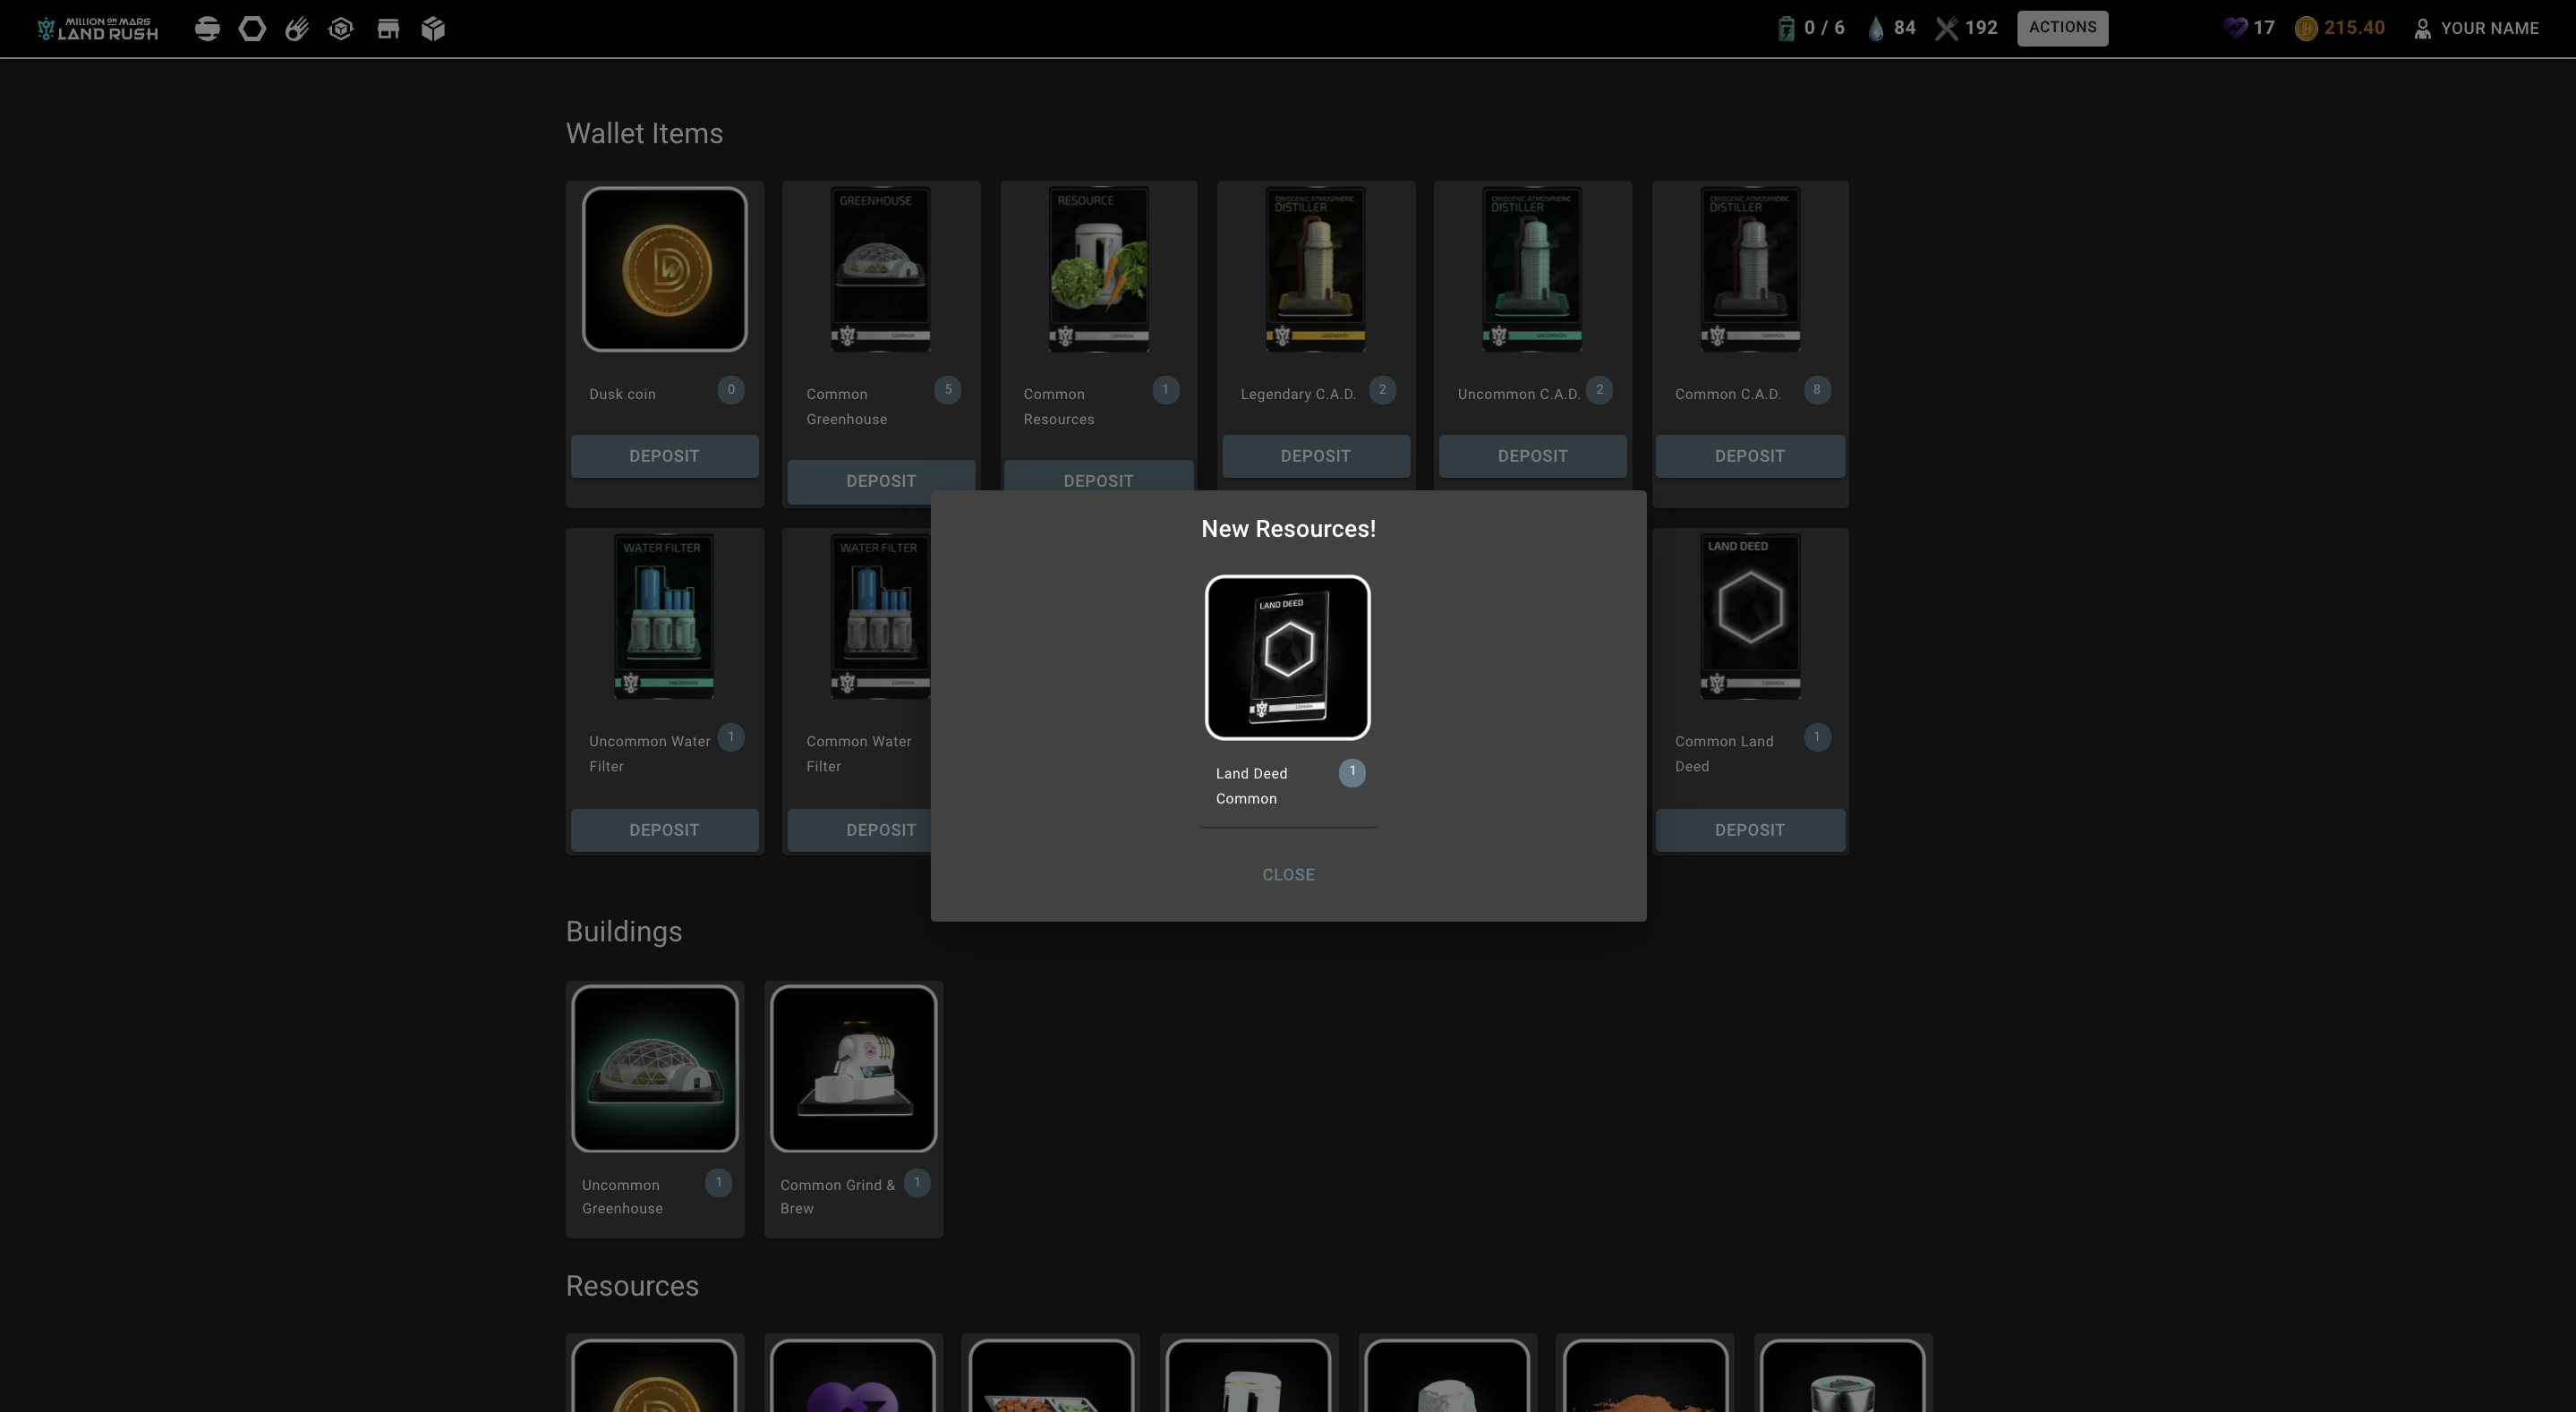This screenshot has width=2576, height=1412.
Task: Deposit the Common C.A.D.
Action: pos(1749,456)
